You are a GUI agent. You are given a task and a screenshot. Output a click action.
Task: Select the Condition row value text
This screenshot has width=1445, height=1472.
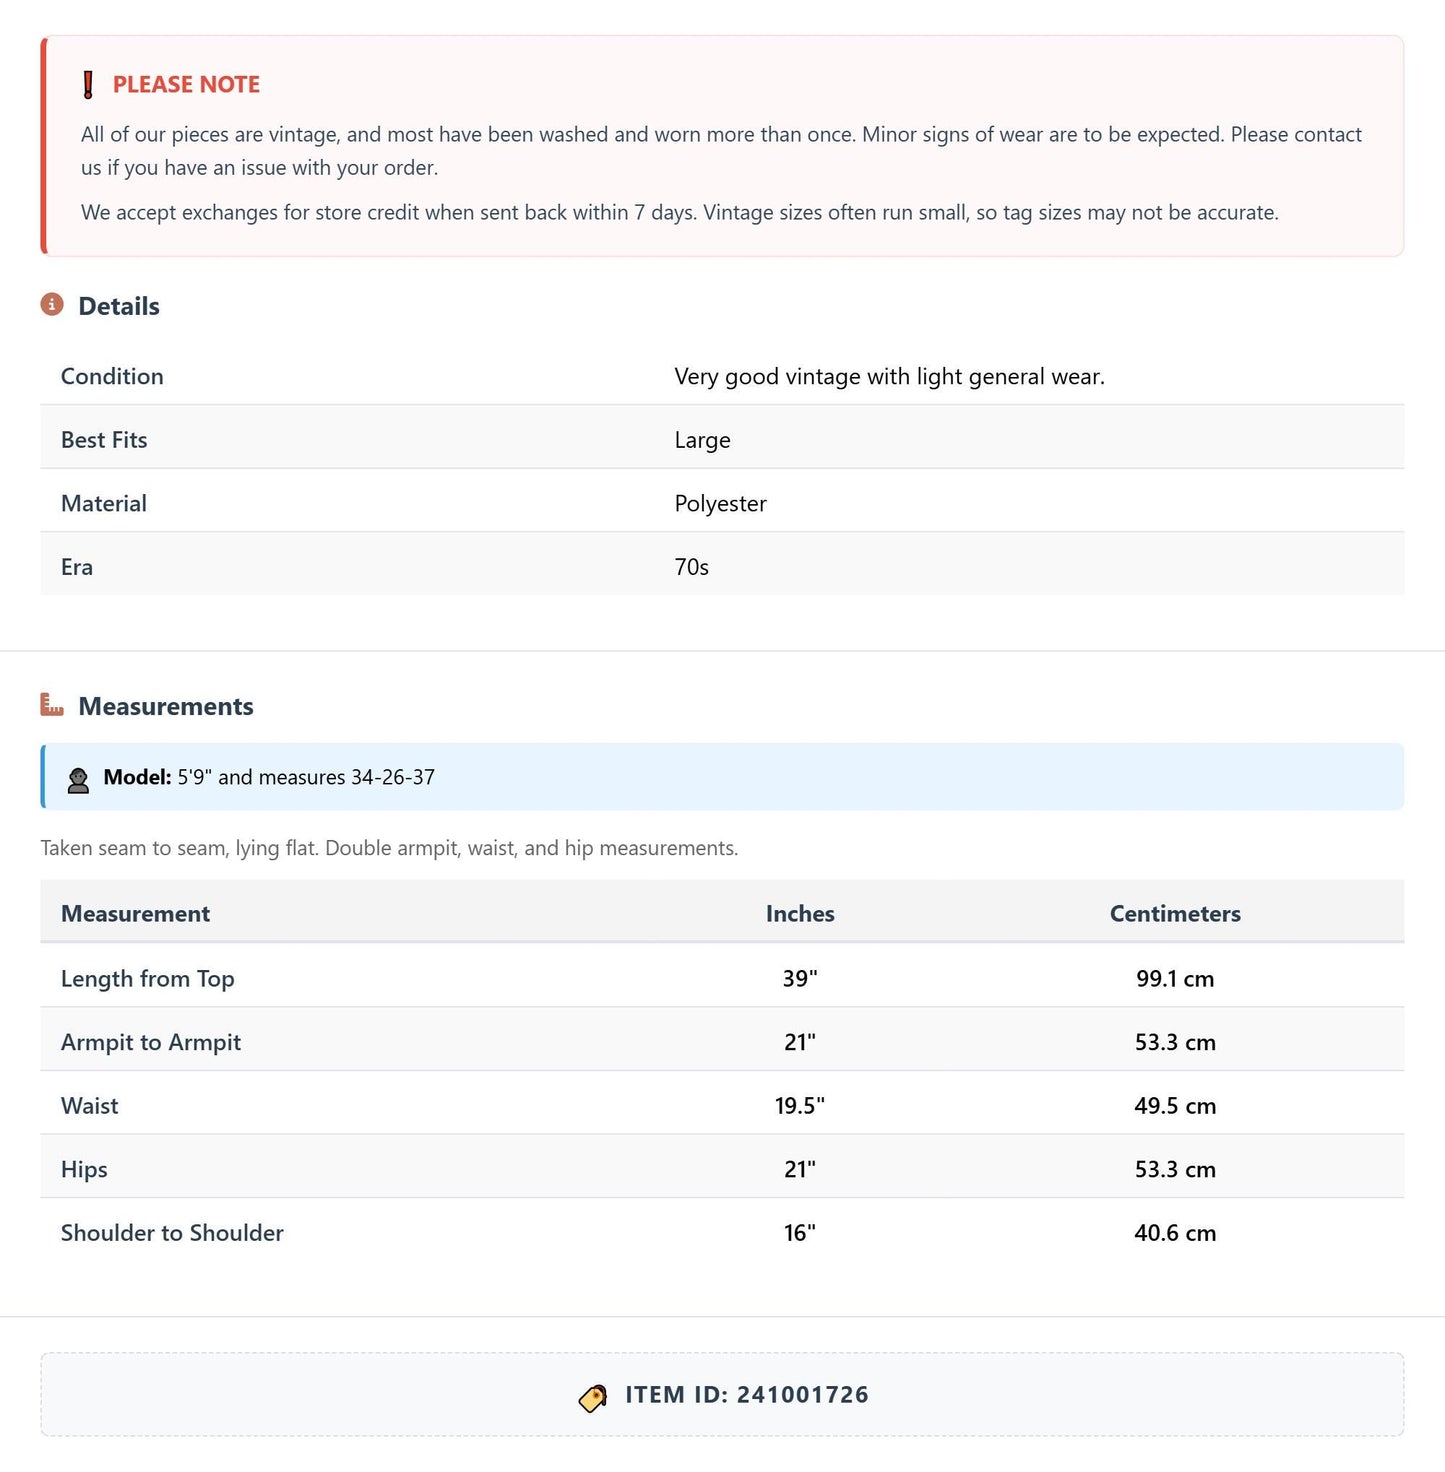coord(889,376)
